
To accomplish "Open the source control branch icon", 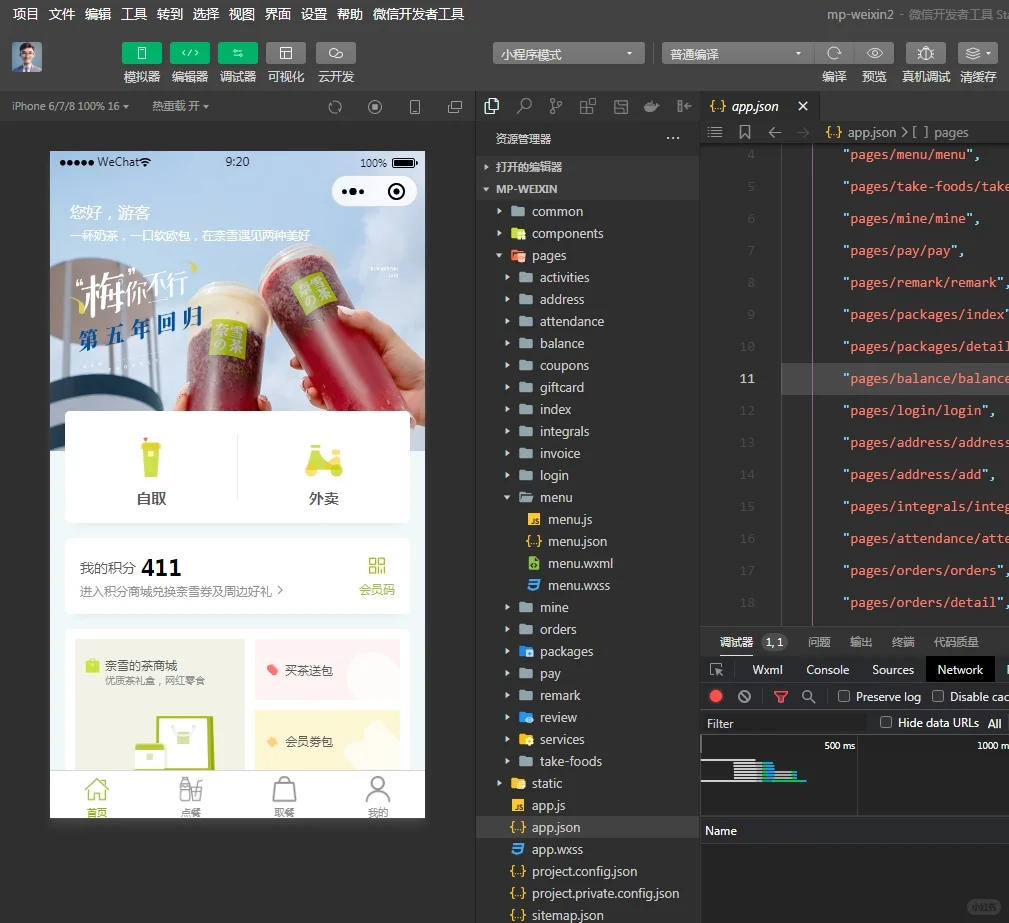I will pyautogui.click(x=556, y=106).
